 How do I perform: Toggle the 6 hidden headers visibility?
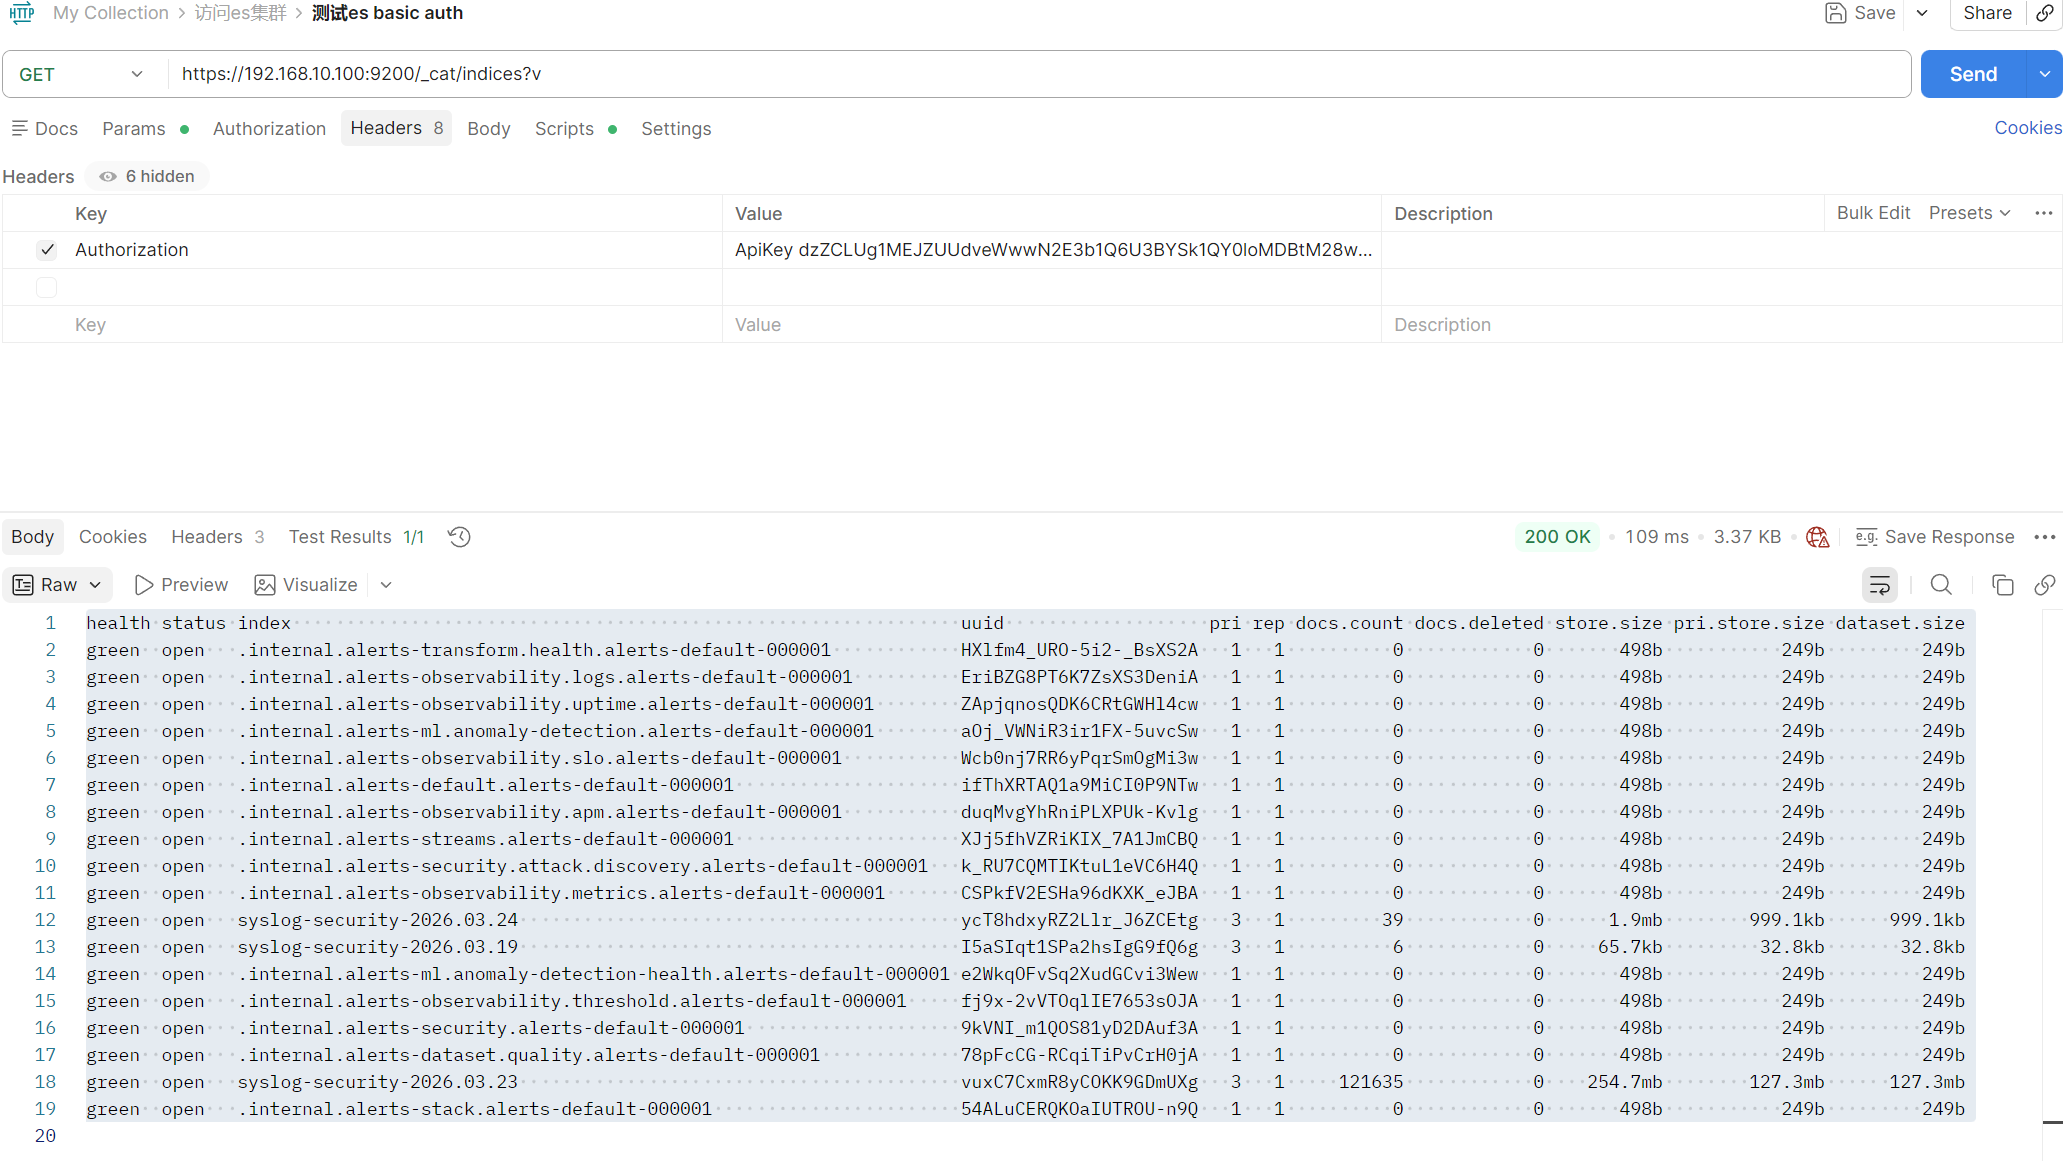click(147, 176)
